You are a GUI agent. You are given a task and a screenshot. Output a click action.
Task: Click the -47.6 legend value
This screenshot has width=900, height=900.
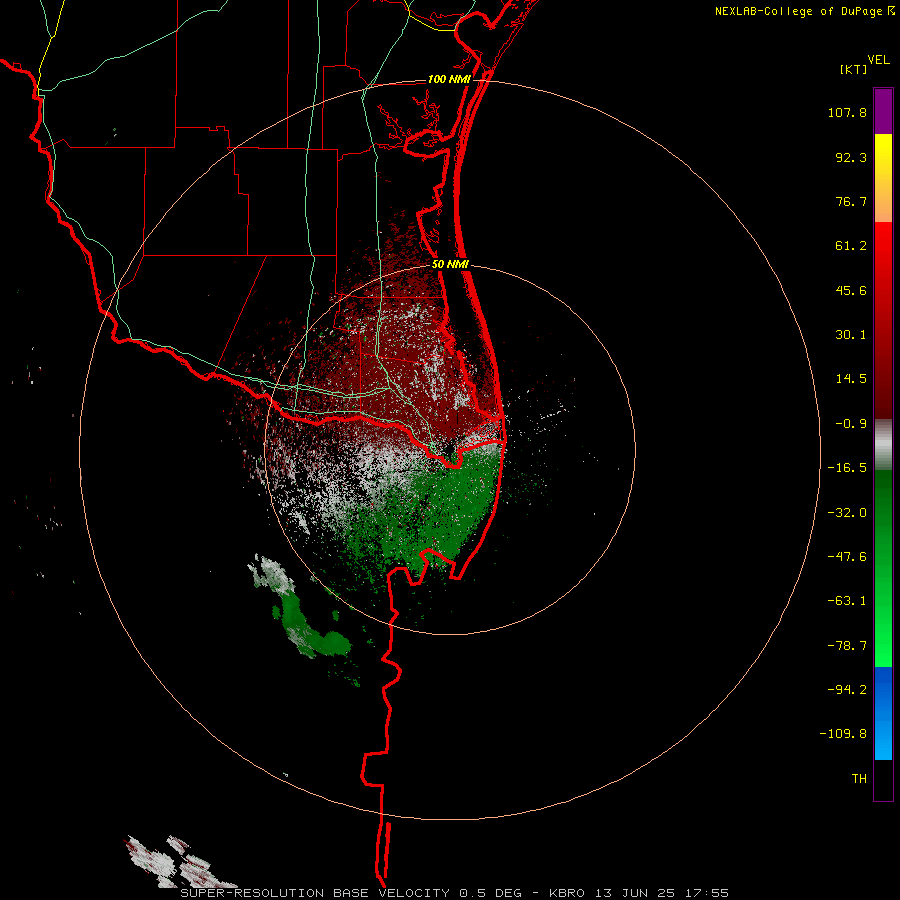point(847,557)
